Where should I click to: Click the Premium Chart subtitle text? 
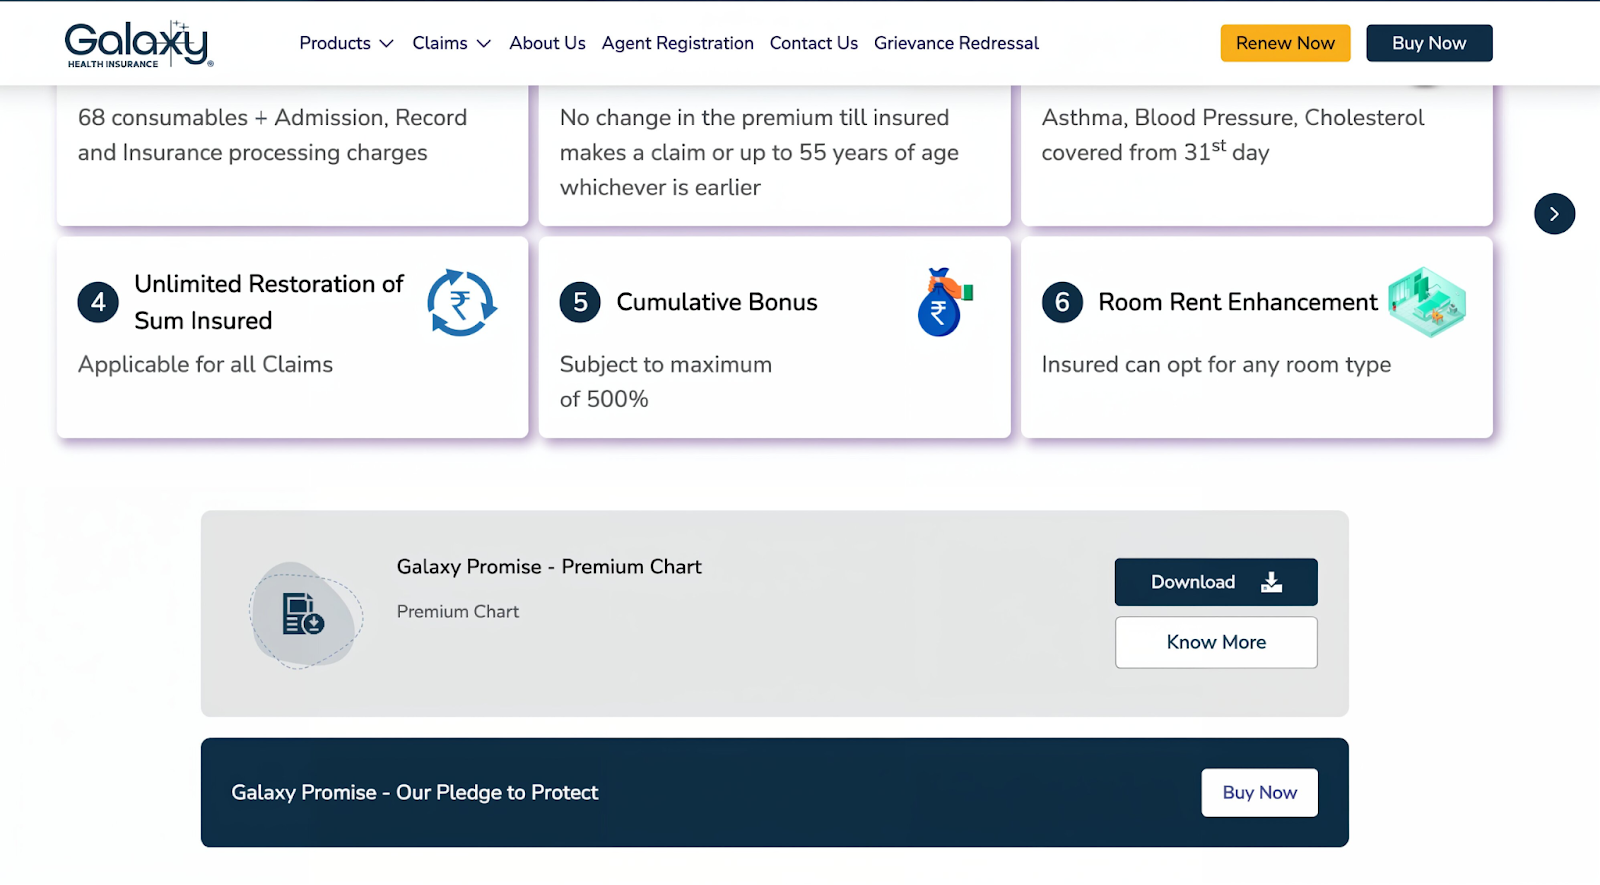pyautogui.click(x=458, y=611)
